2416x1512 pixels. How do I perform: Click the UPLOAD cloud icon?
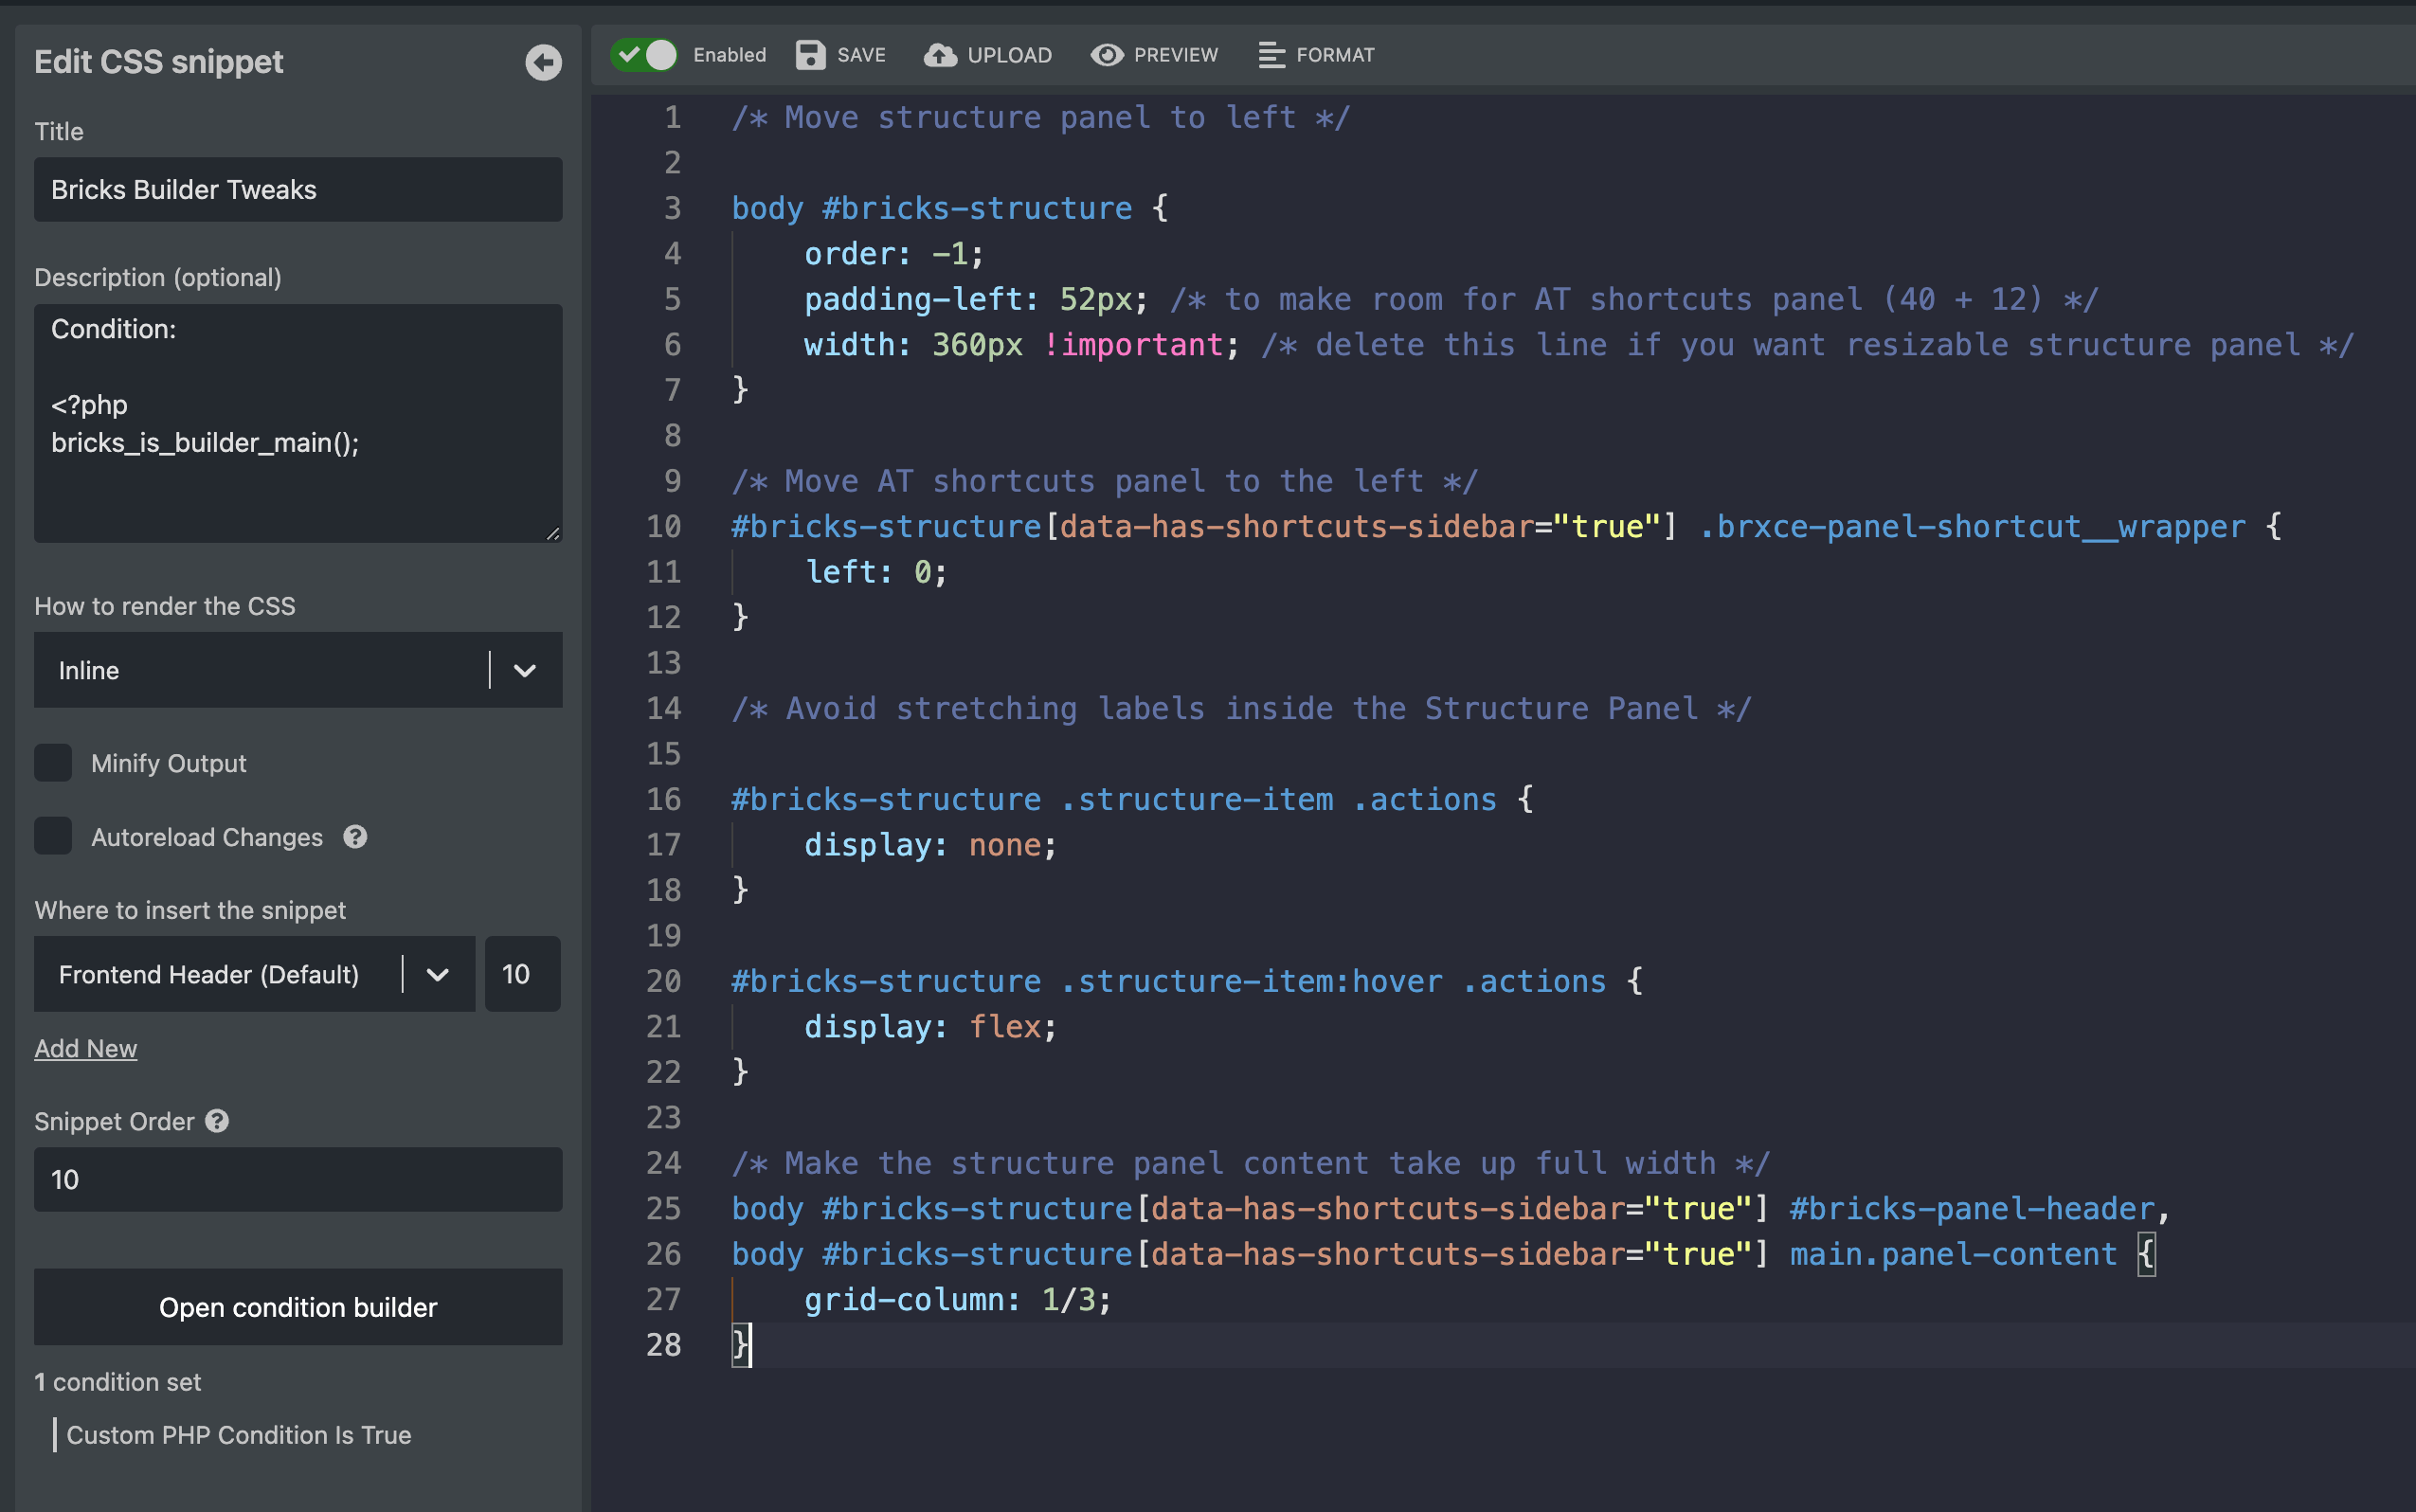[x=939, y=55]
